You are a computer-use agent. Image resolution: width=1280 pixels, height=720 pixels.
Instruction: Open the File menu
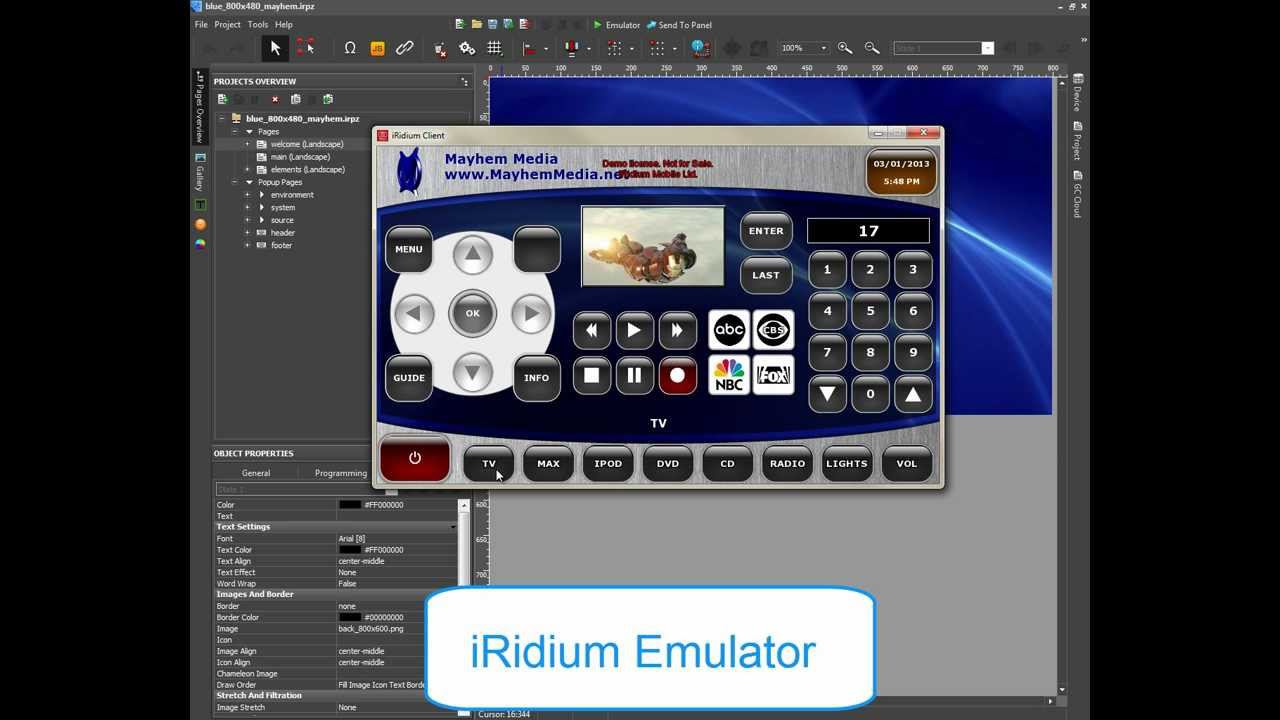(201, 24)
